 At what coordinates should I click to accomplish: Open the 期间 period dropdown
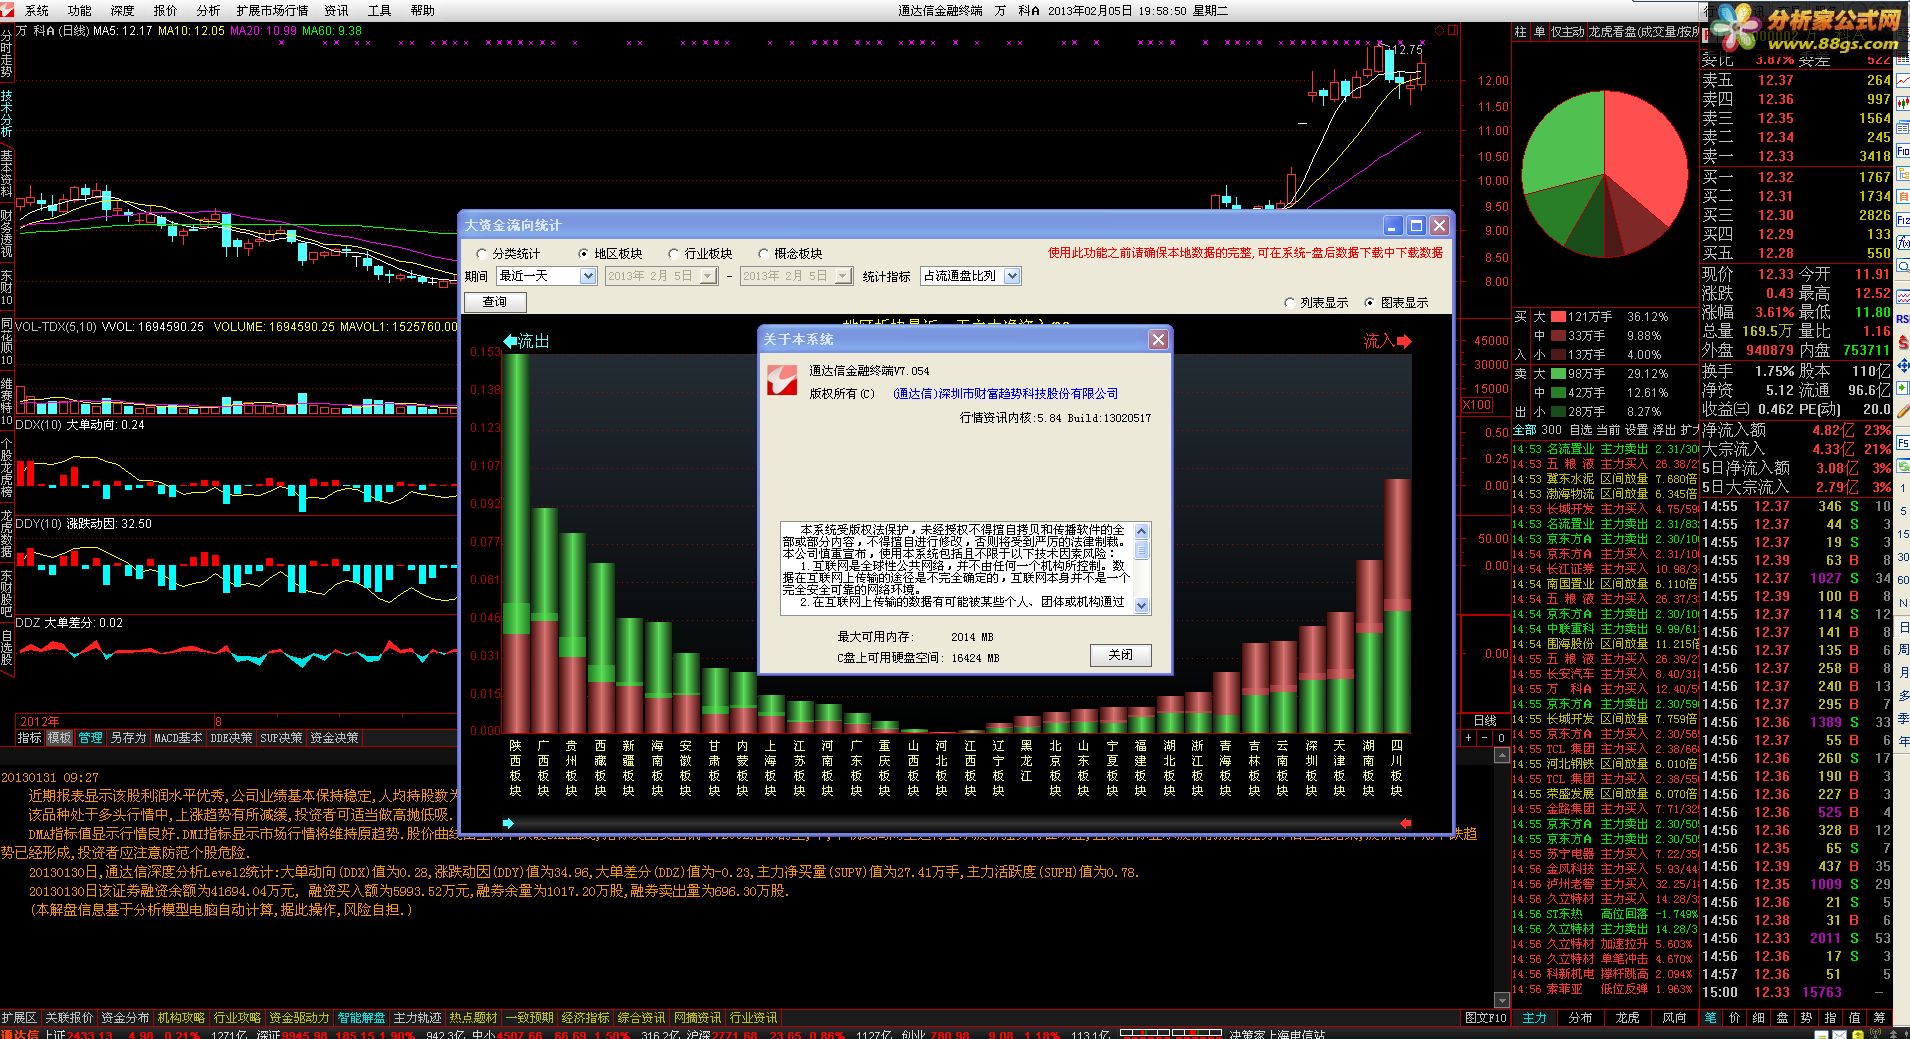click(x=588, y=276)
